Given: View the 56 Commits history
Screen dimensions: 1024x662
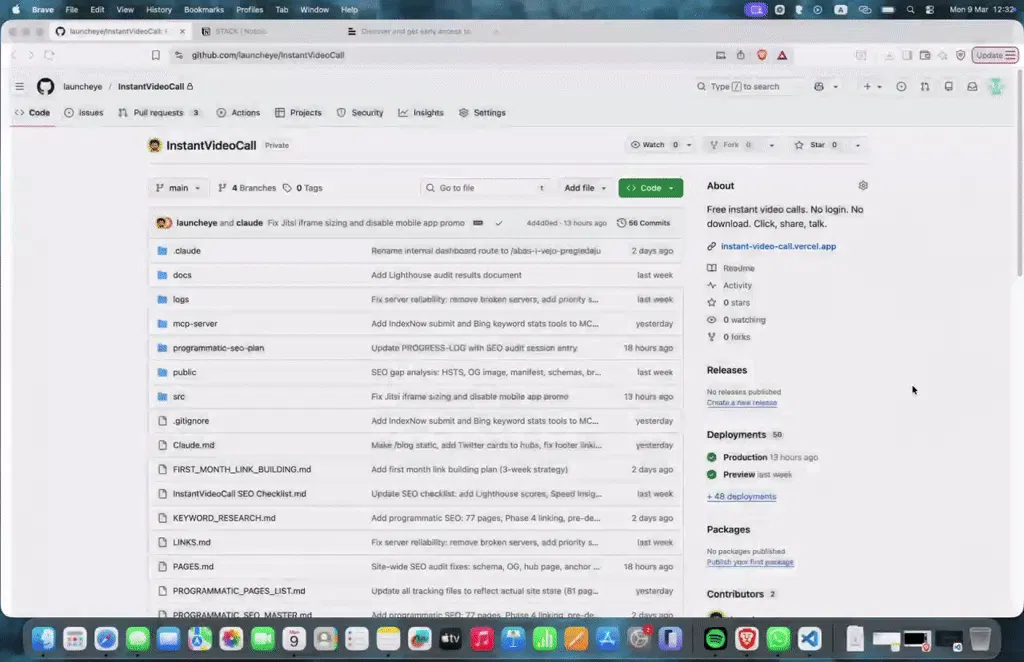Looking at the screenshot, I should coord(643,223).
